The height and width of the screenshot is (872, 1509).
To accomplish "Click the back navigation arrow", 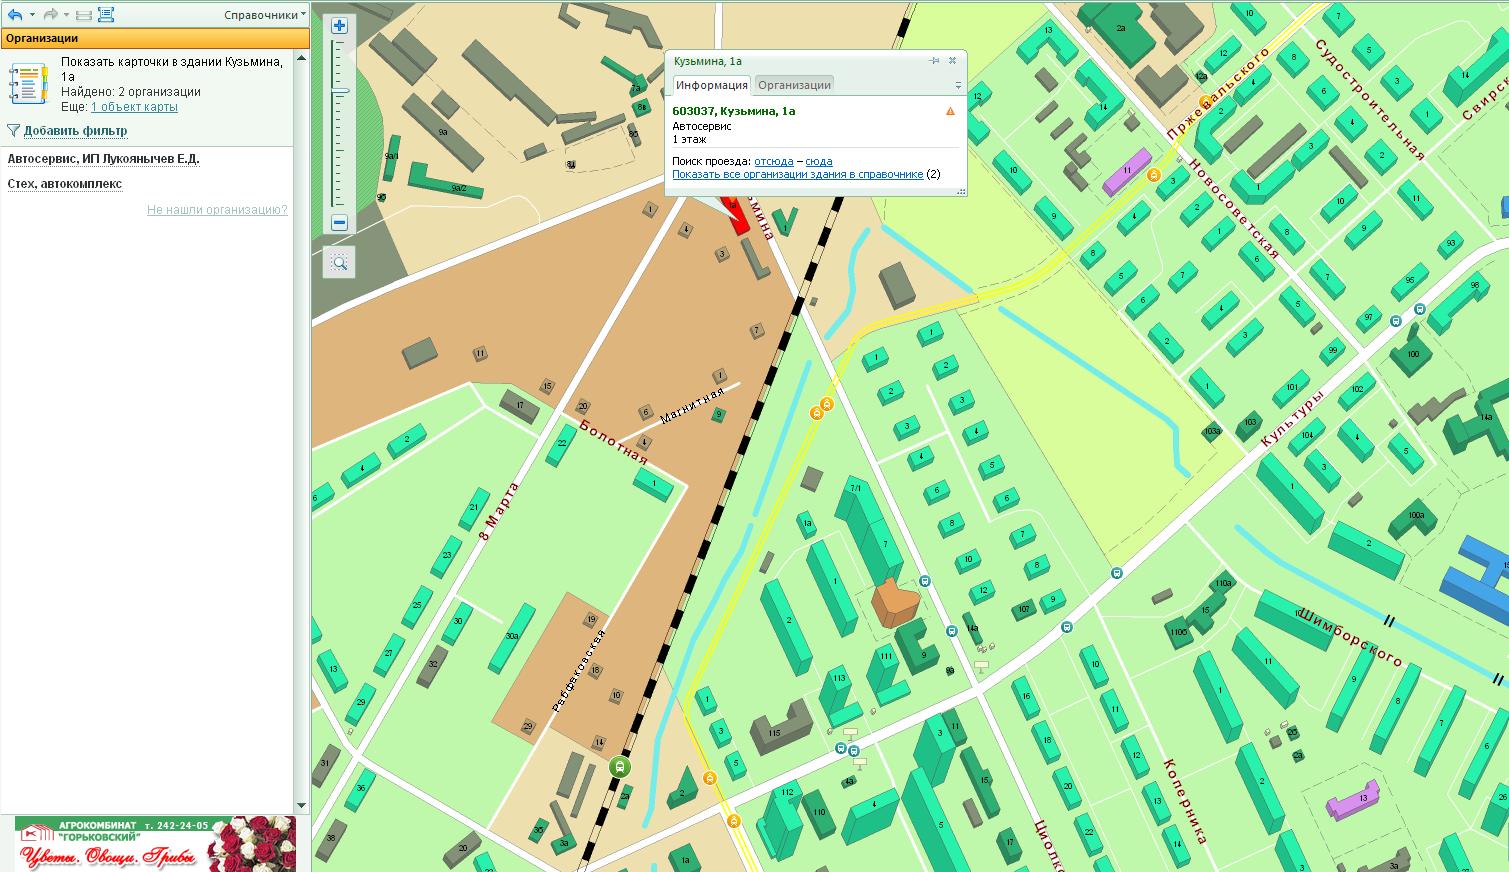I will point(14,15).
